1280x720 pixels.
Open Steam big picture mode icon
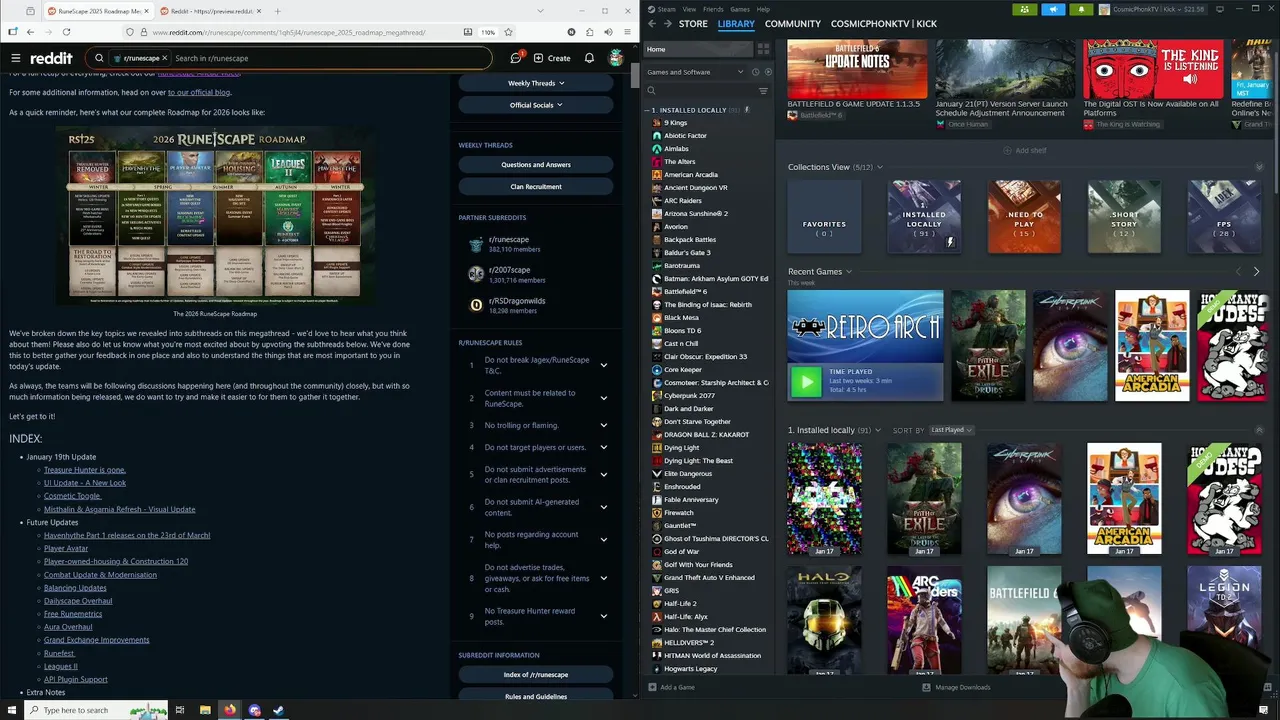click(1220, 9)
